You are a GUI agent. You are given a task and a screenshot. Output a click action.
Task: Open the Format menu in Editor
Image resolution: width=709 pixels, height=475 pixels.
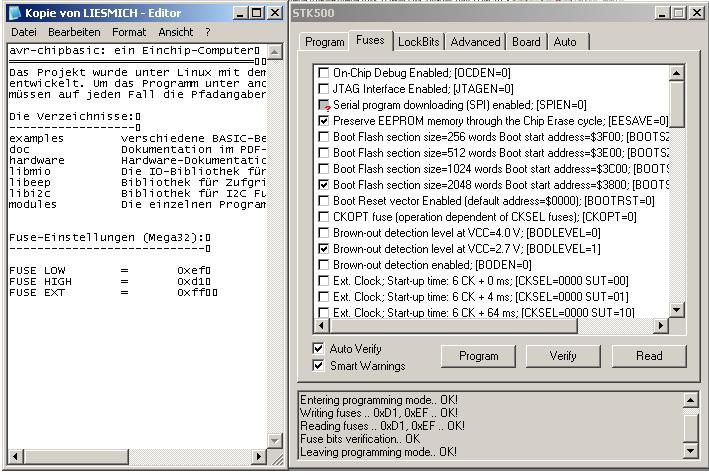(129, 32)
